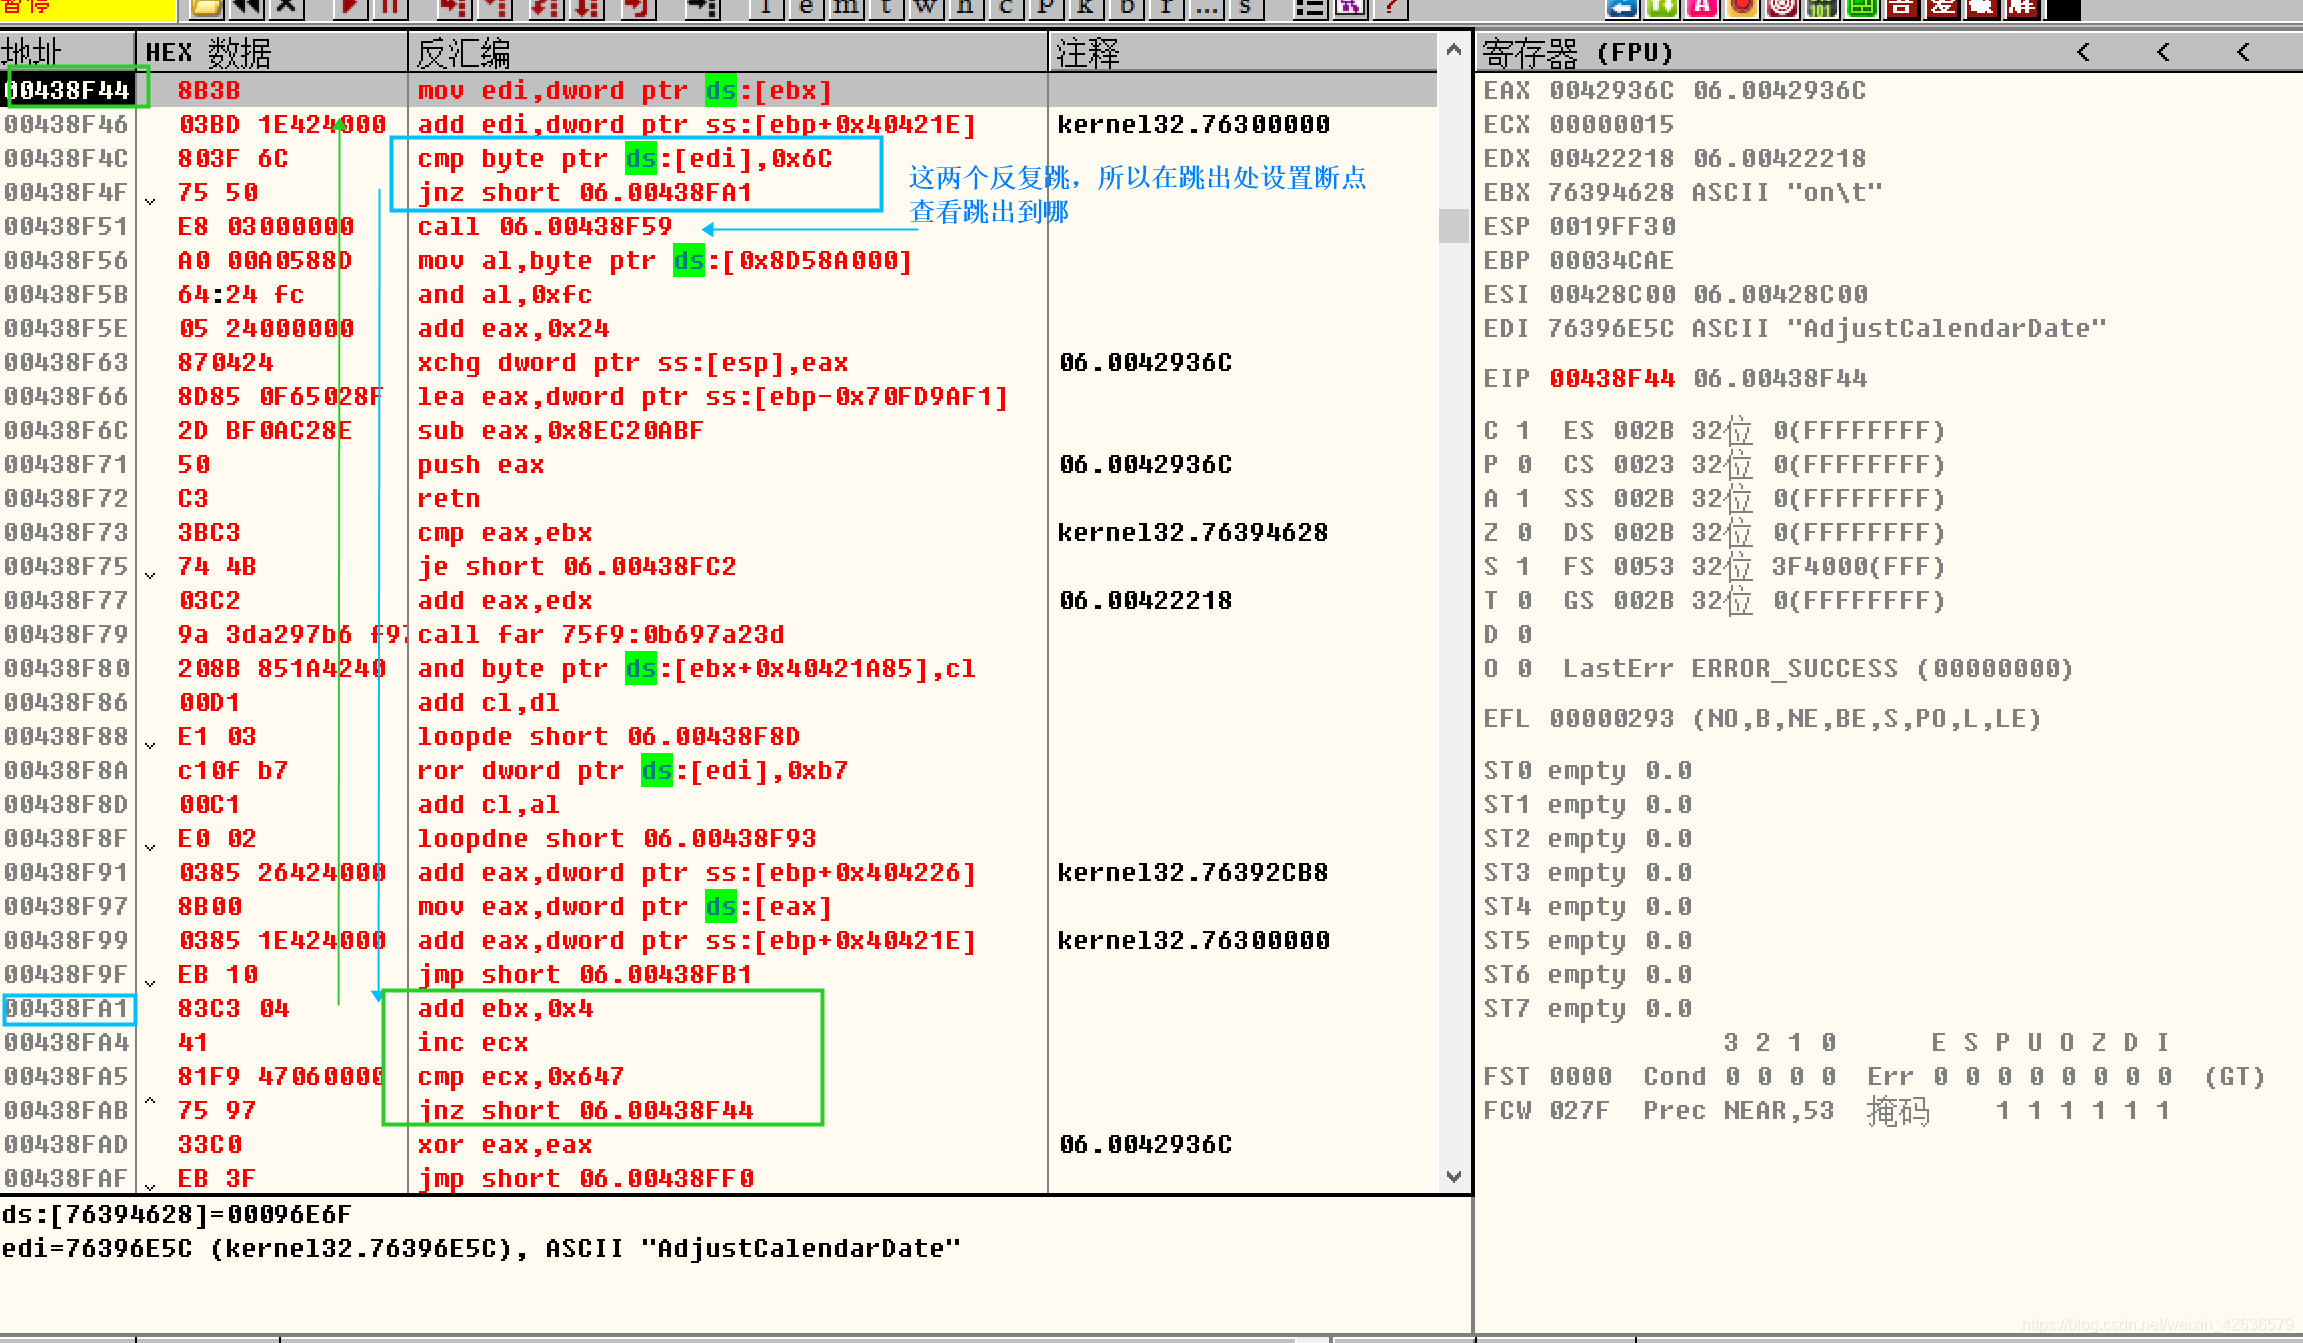Screen dimensions: 2303x1343
Task: Click the green 101 binary plugin icon
Action: [1822, 8]
